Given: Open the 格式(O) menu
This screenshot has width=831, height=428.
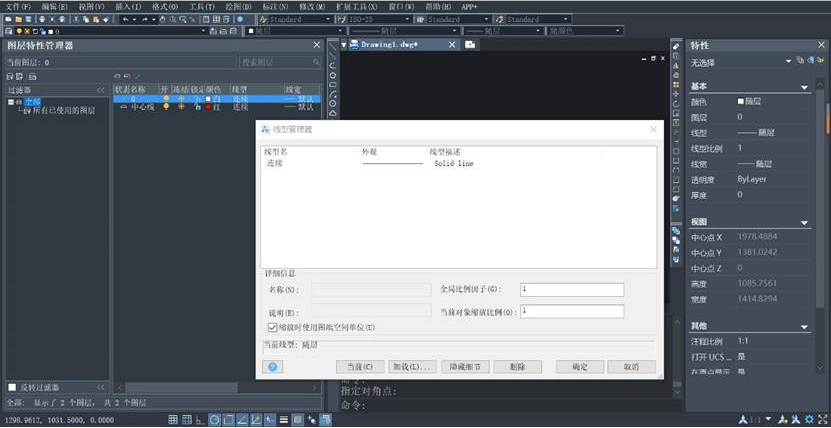Looking at the screenshot, I should point(165,7).
